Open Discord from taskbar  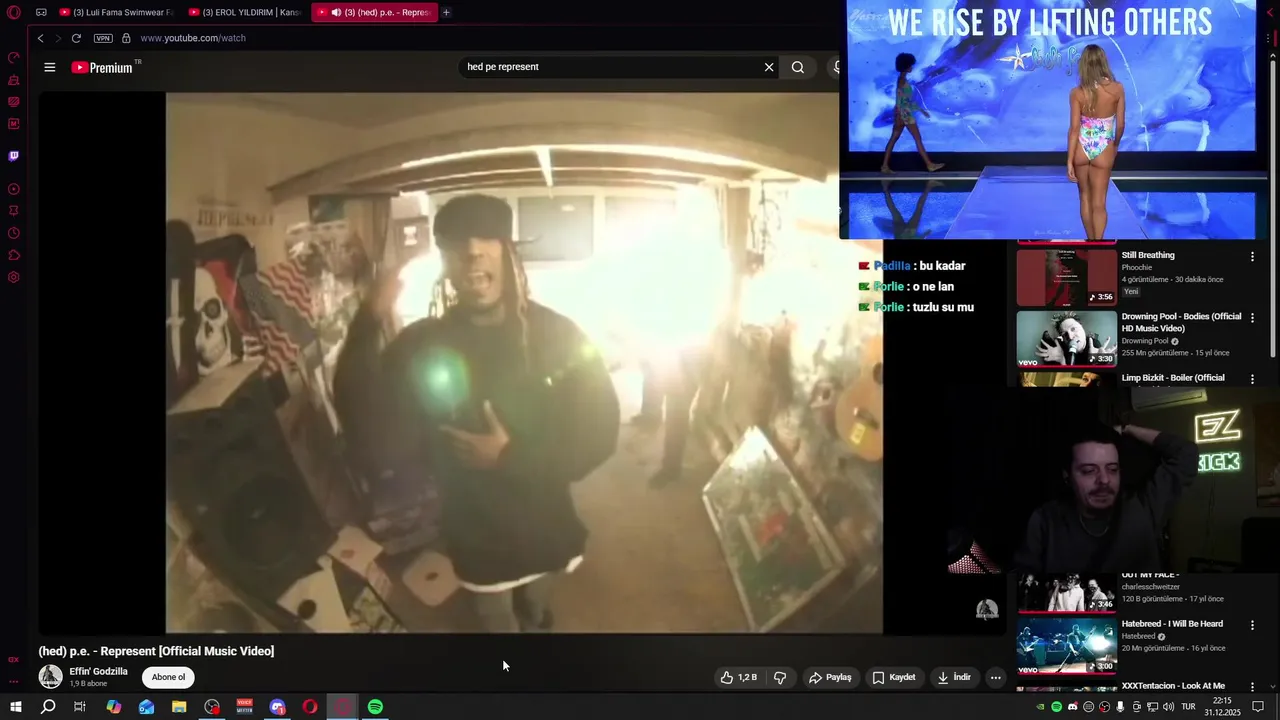[277, 707]
